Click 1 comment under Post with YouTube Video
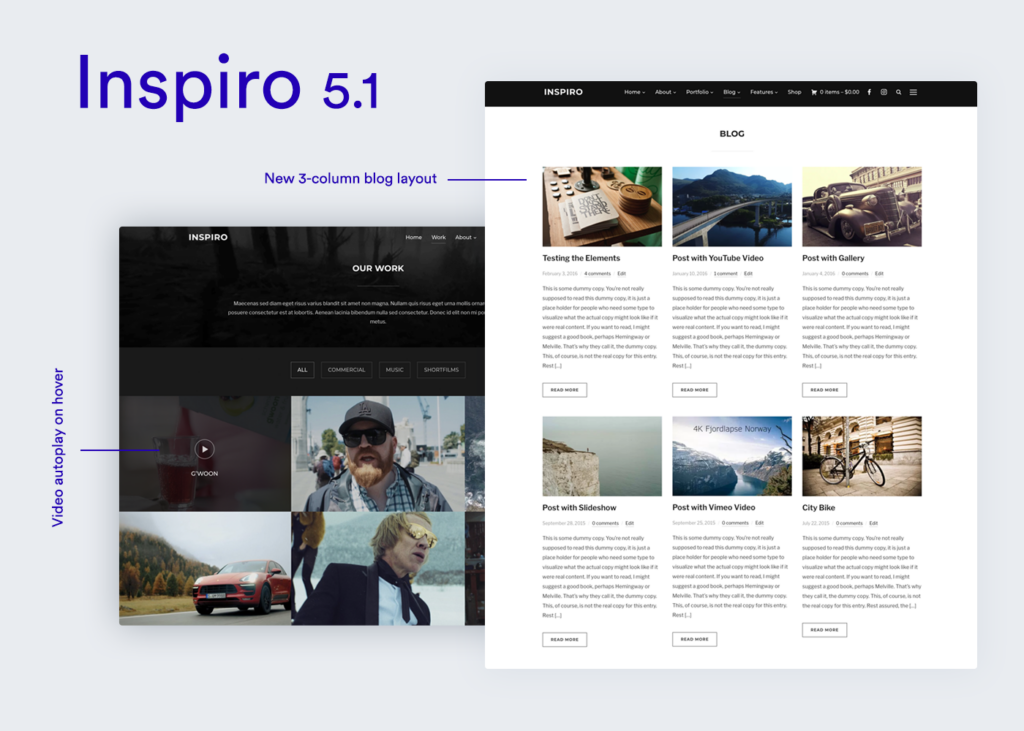This screenshot has height=731, width=1024. pos(726,274)
